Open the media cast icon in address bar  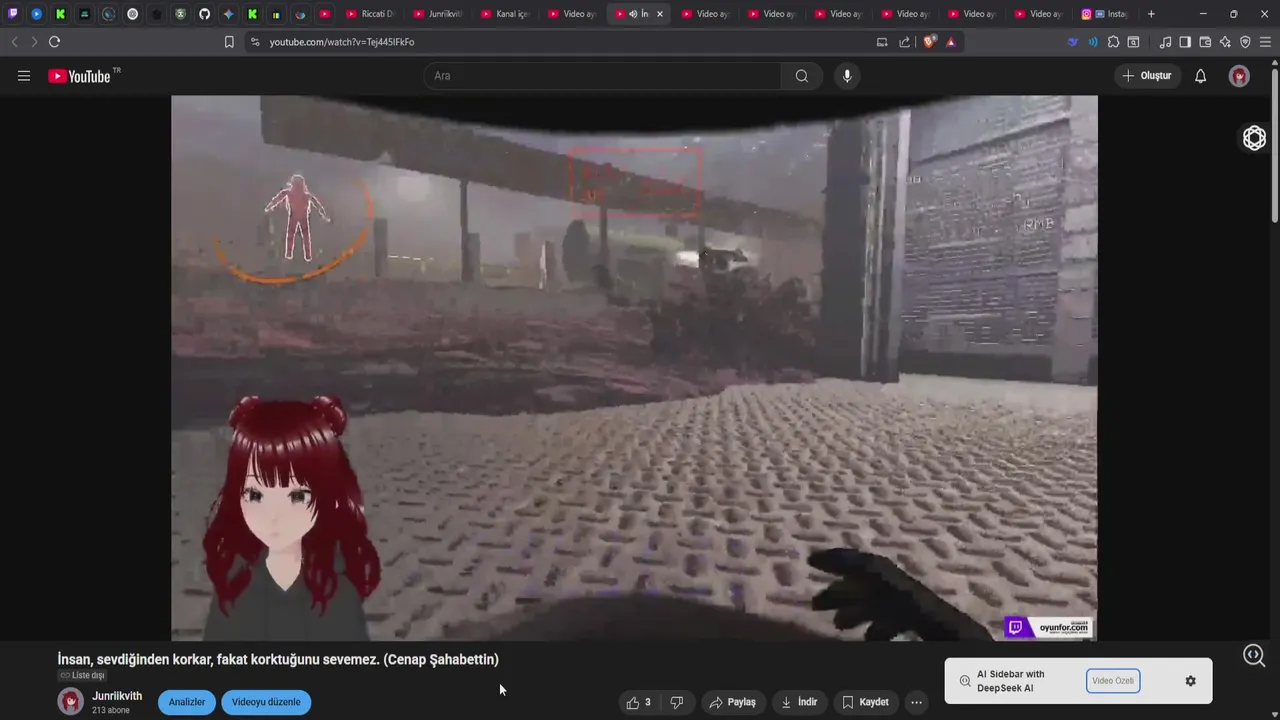[x=882, y=42]
